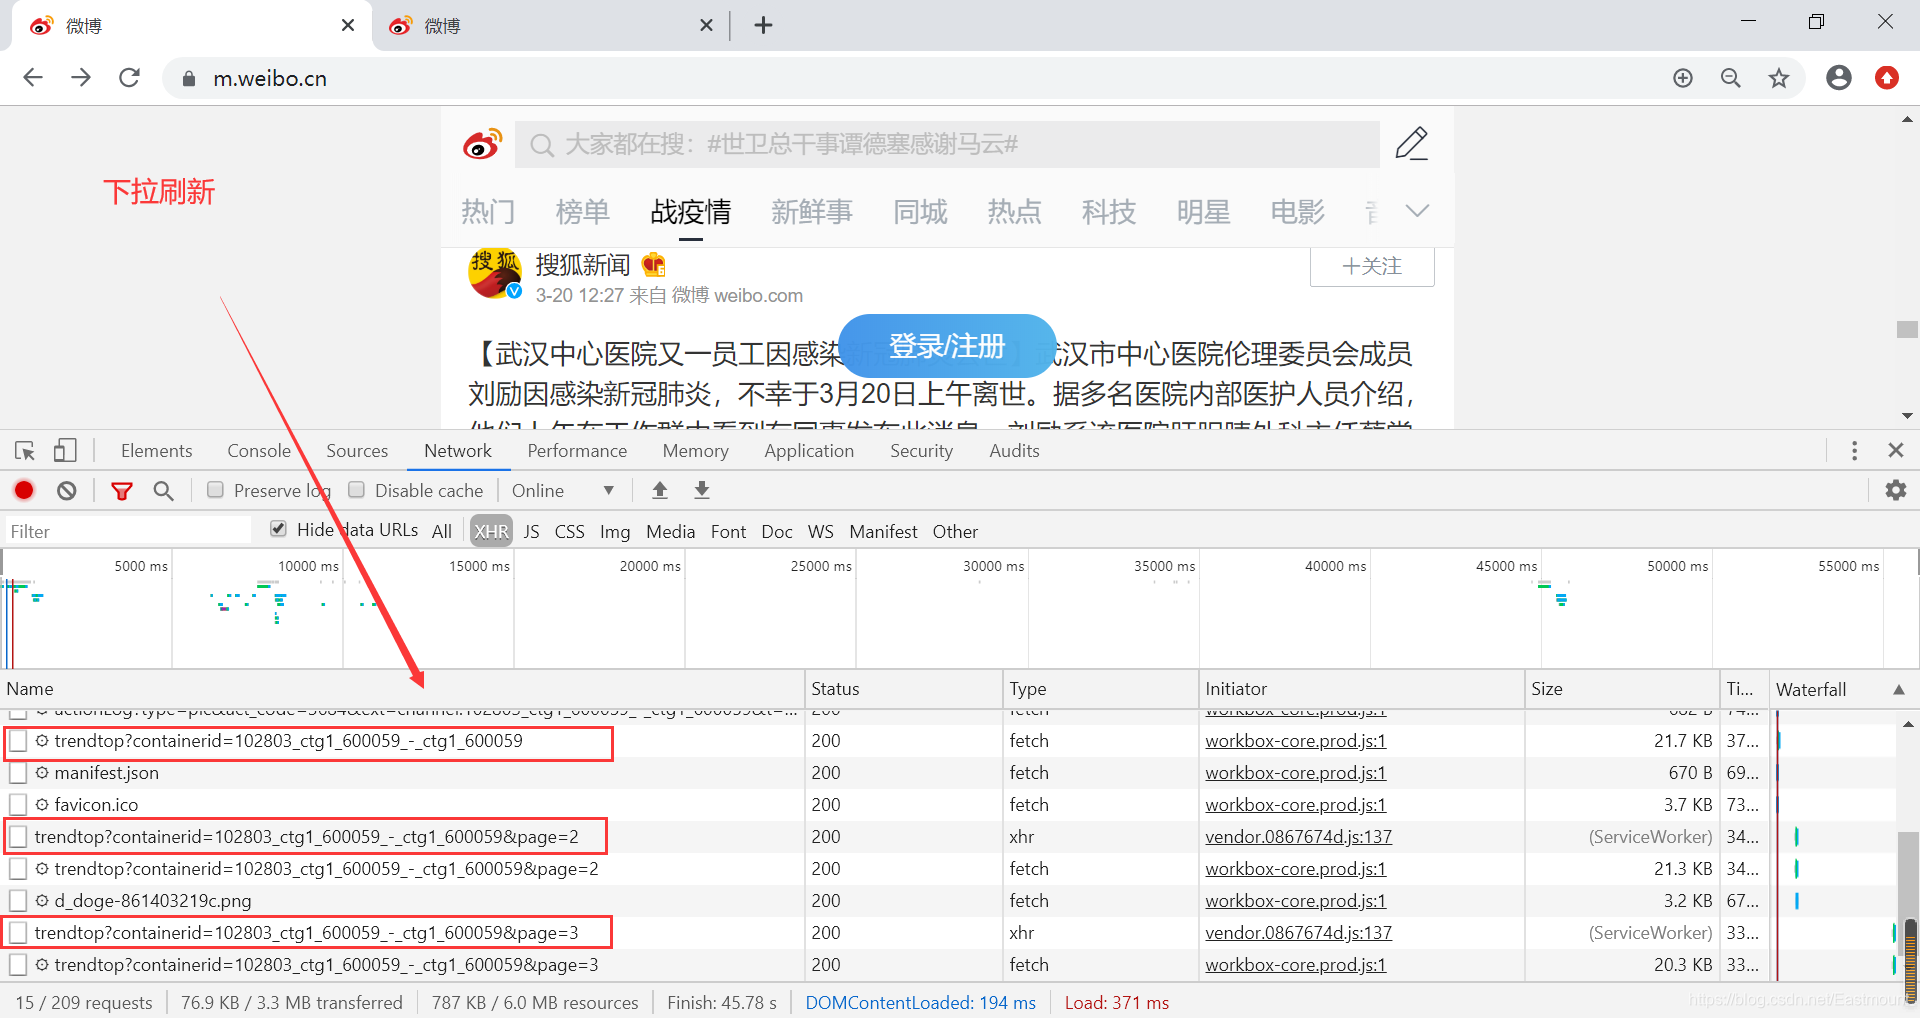This screenshot has height=1018, width=1920.
Task: Uncheck the Hide data URLs checkbox
Action: (279, 529)
